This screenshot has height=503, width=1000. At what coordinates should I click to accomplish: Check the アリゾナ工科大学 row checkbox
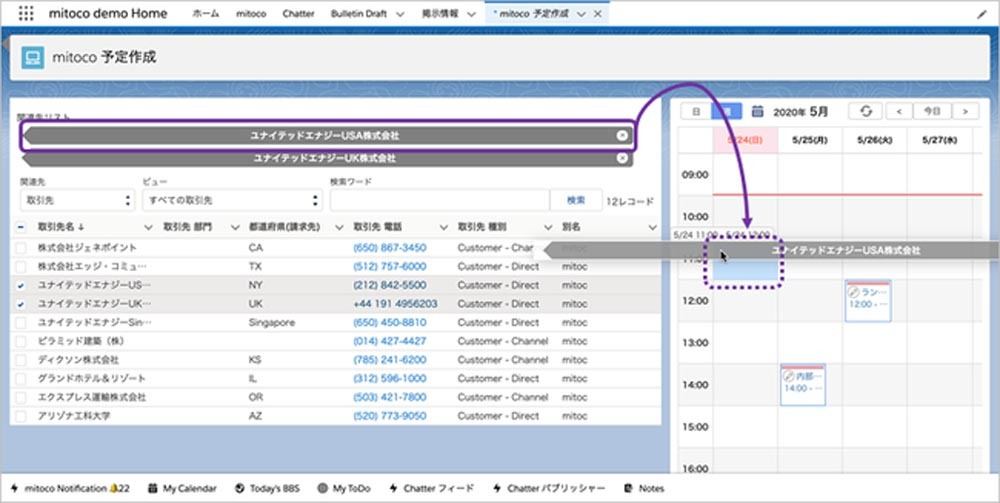click(x=21, y=416)
